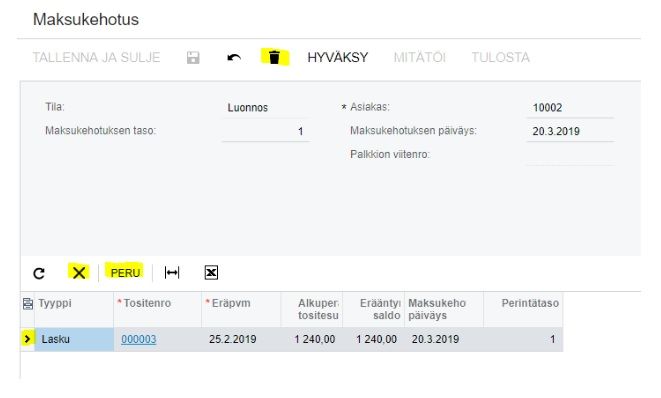Screen dimensions: 661x398
Task: Click PERU button in grid toolbar
Action: (125, 273)
